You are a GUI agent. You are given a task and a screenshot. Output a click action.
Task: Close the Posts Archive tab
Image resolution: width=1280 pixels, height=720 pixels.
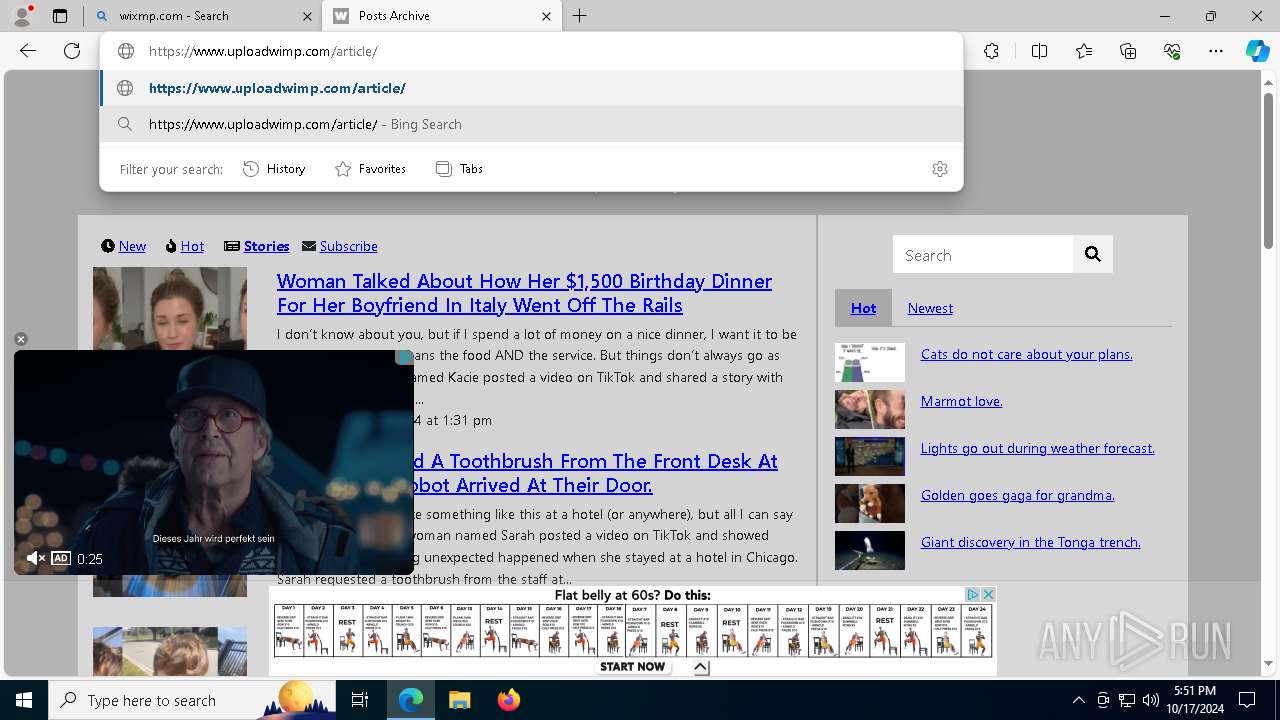tap(546, 16)
